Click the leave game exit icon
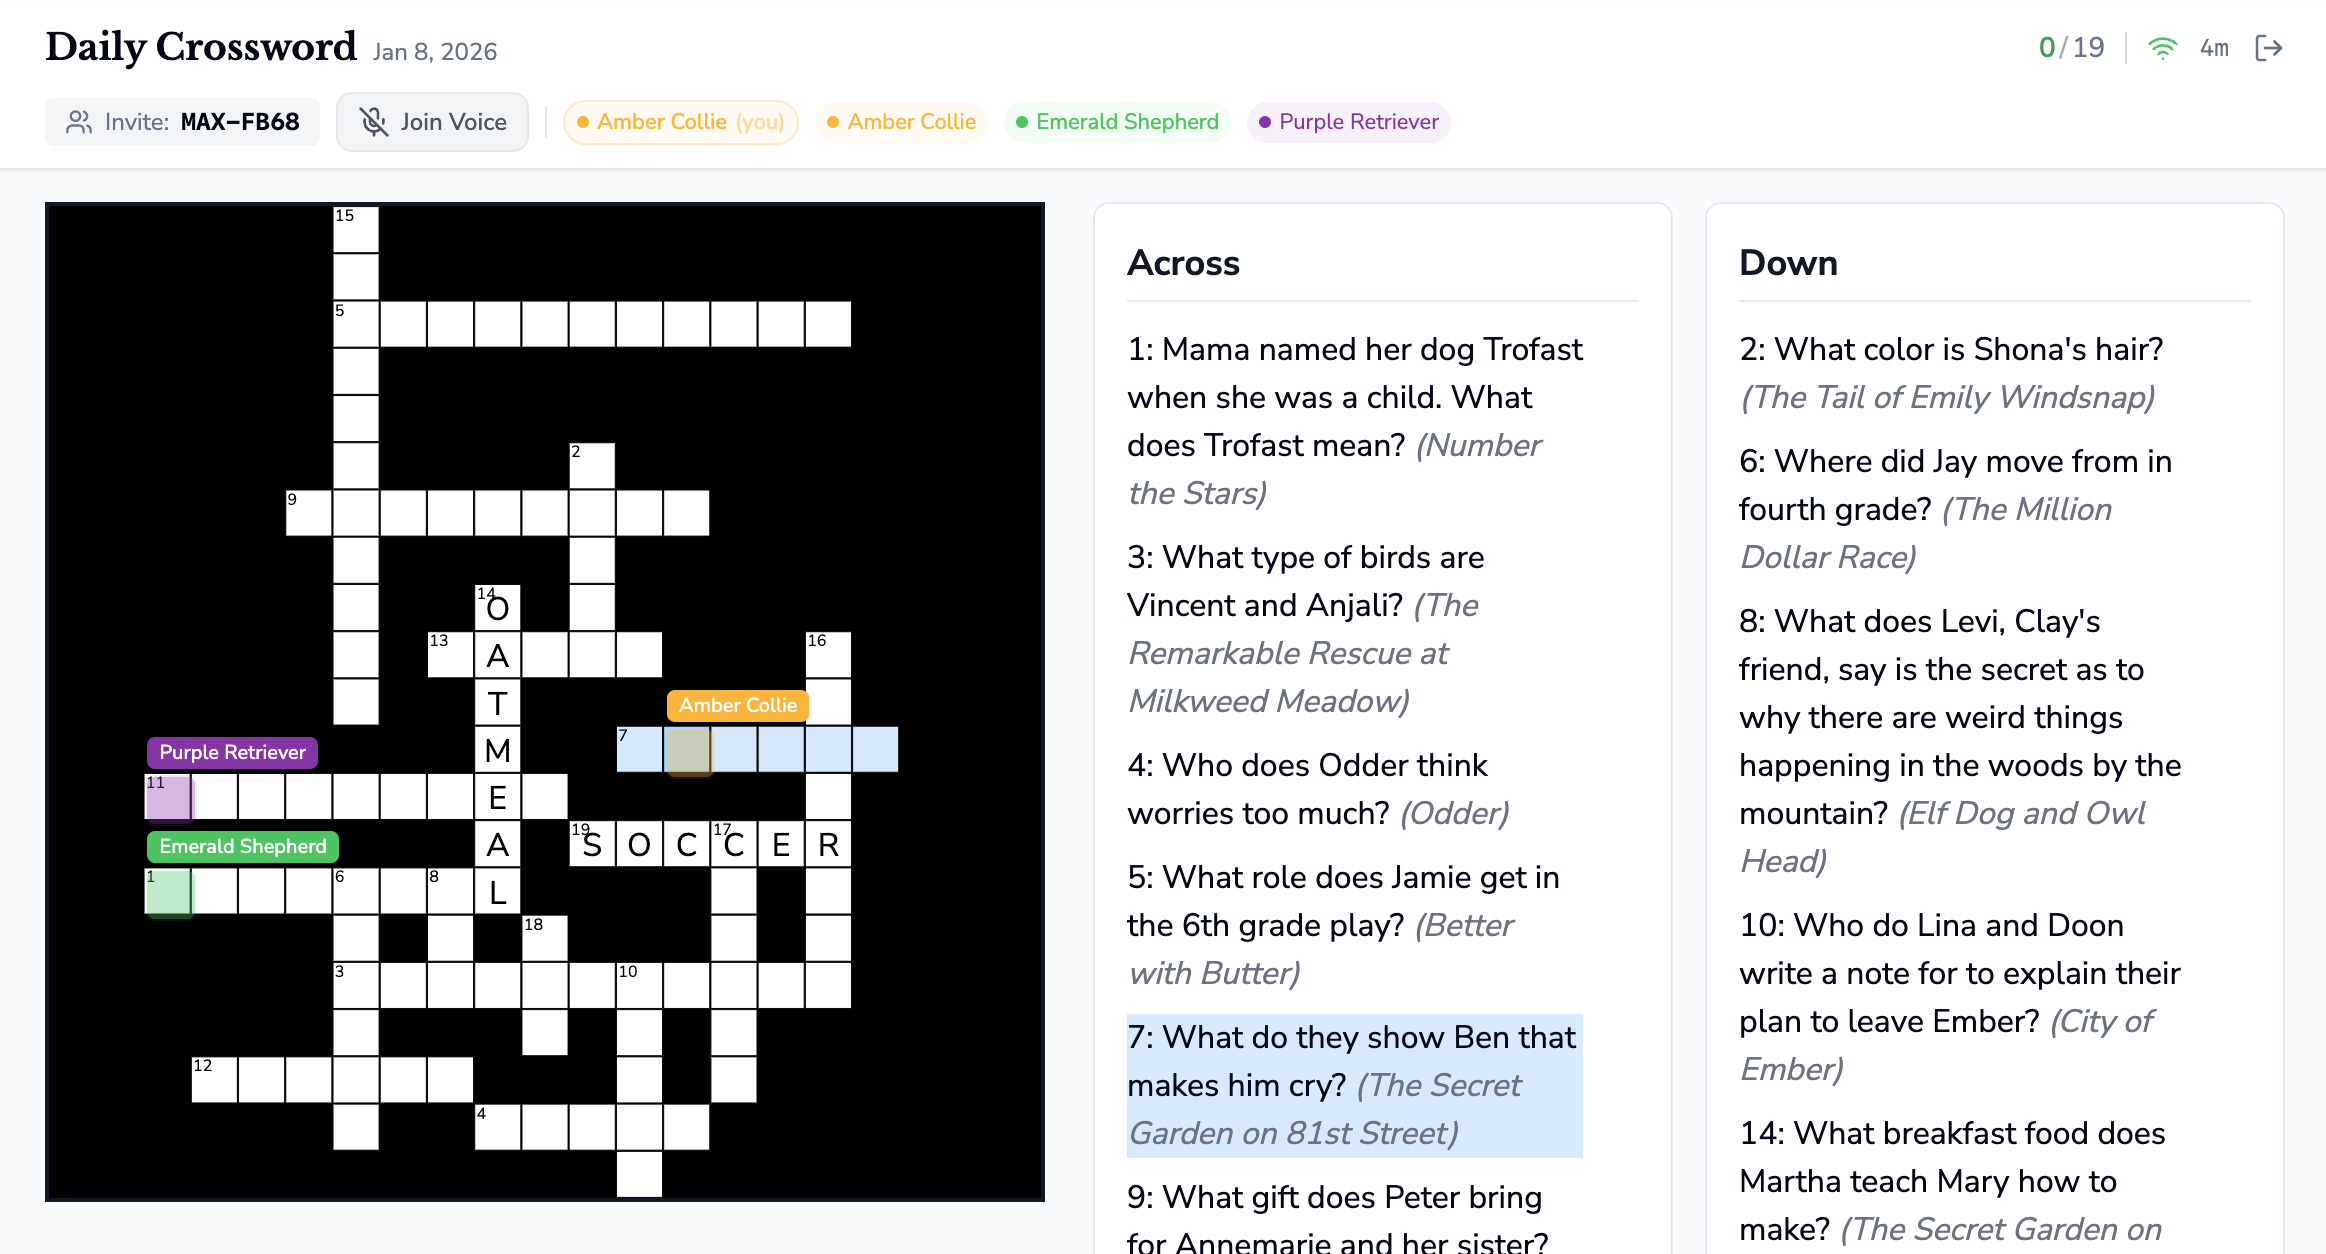 click(x=2269, y=47)
